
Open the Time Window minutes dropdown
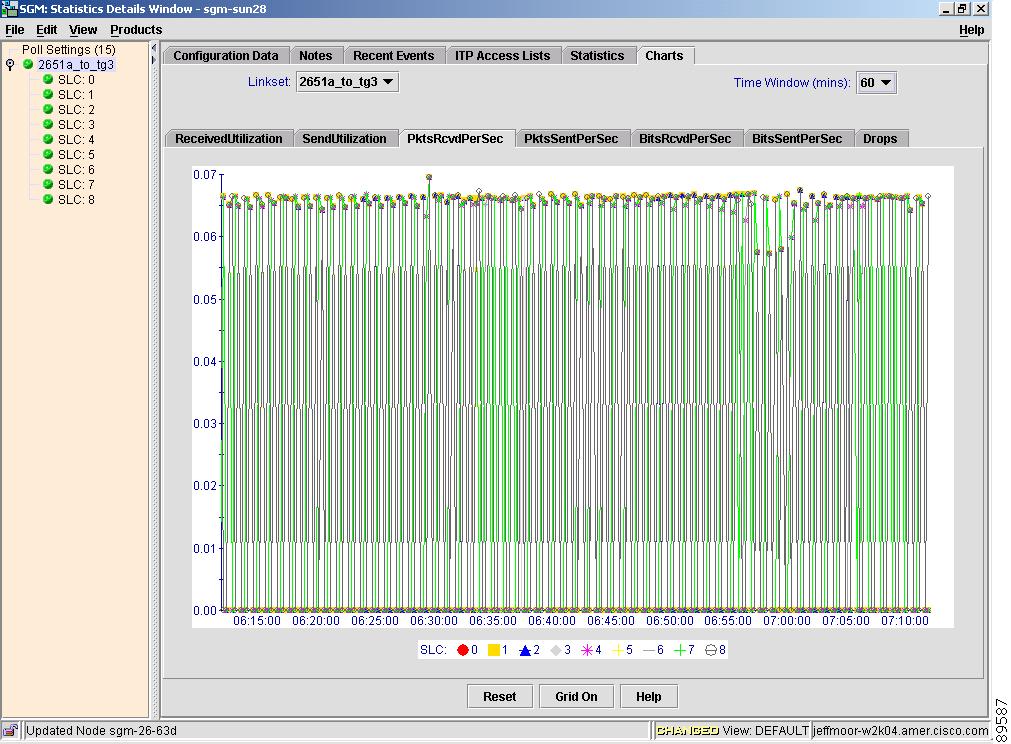pyautogui.click(x=876, y=83)
